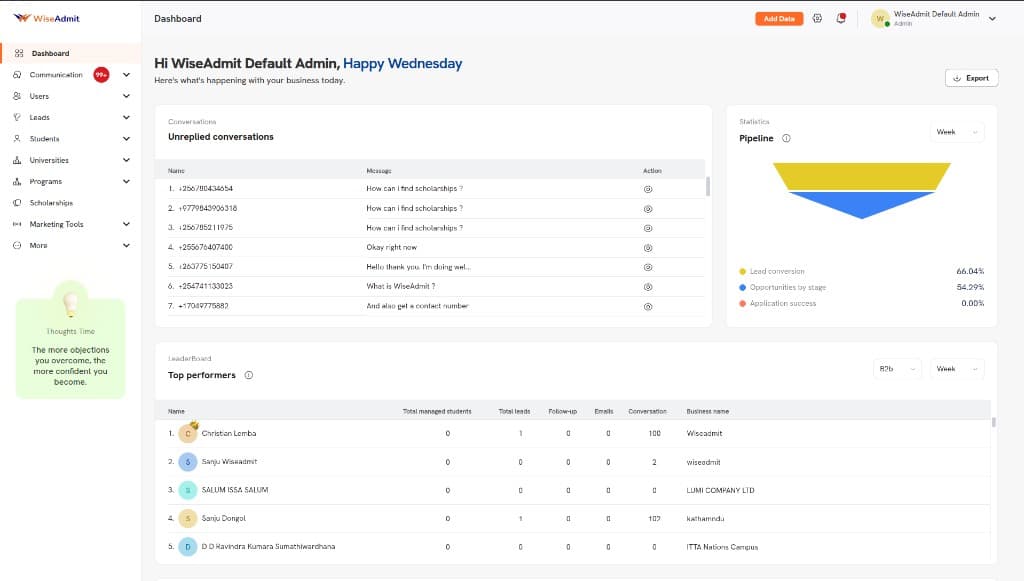Open the Top performers Week dropdown

(x=957, y=369)
